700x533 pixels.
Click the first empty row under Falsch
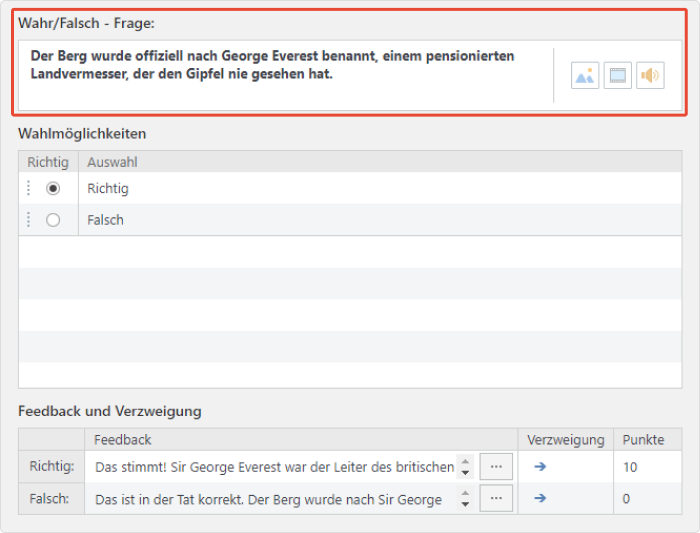tap(350, 252)
